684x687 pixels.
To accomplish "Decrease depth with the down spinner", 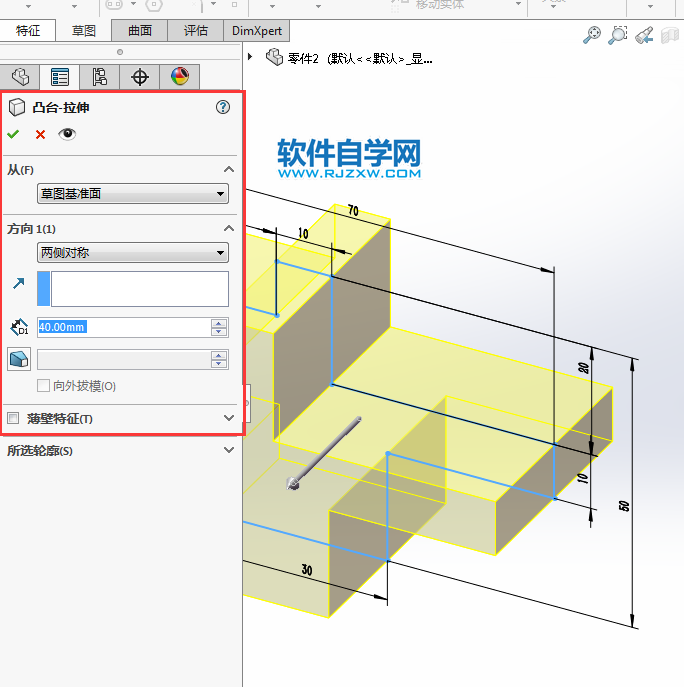I will coord(219,332).
